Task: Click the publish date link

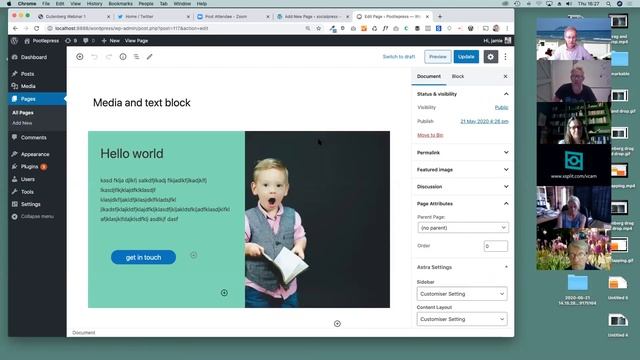Action: point(484,121)
